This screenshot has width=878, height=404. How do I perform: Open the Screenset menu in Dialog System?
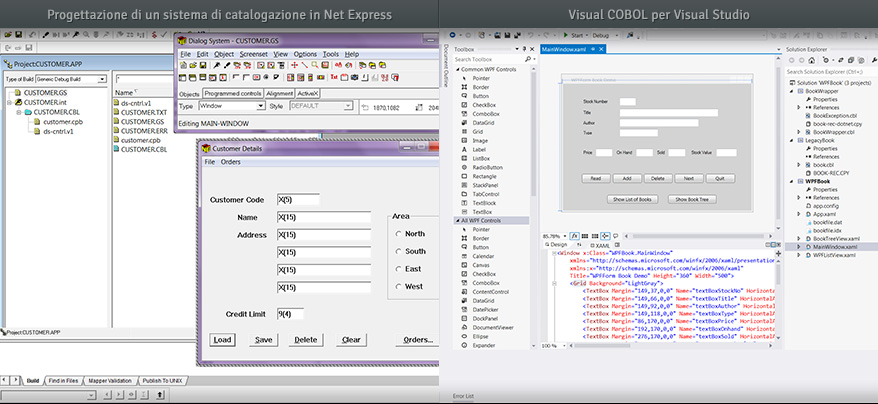tap(252, 54)
